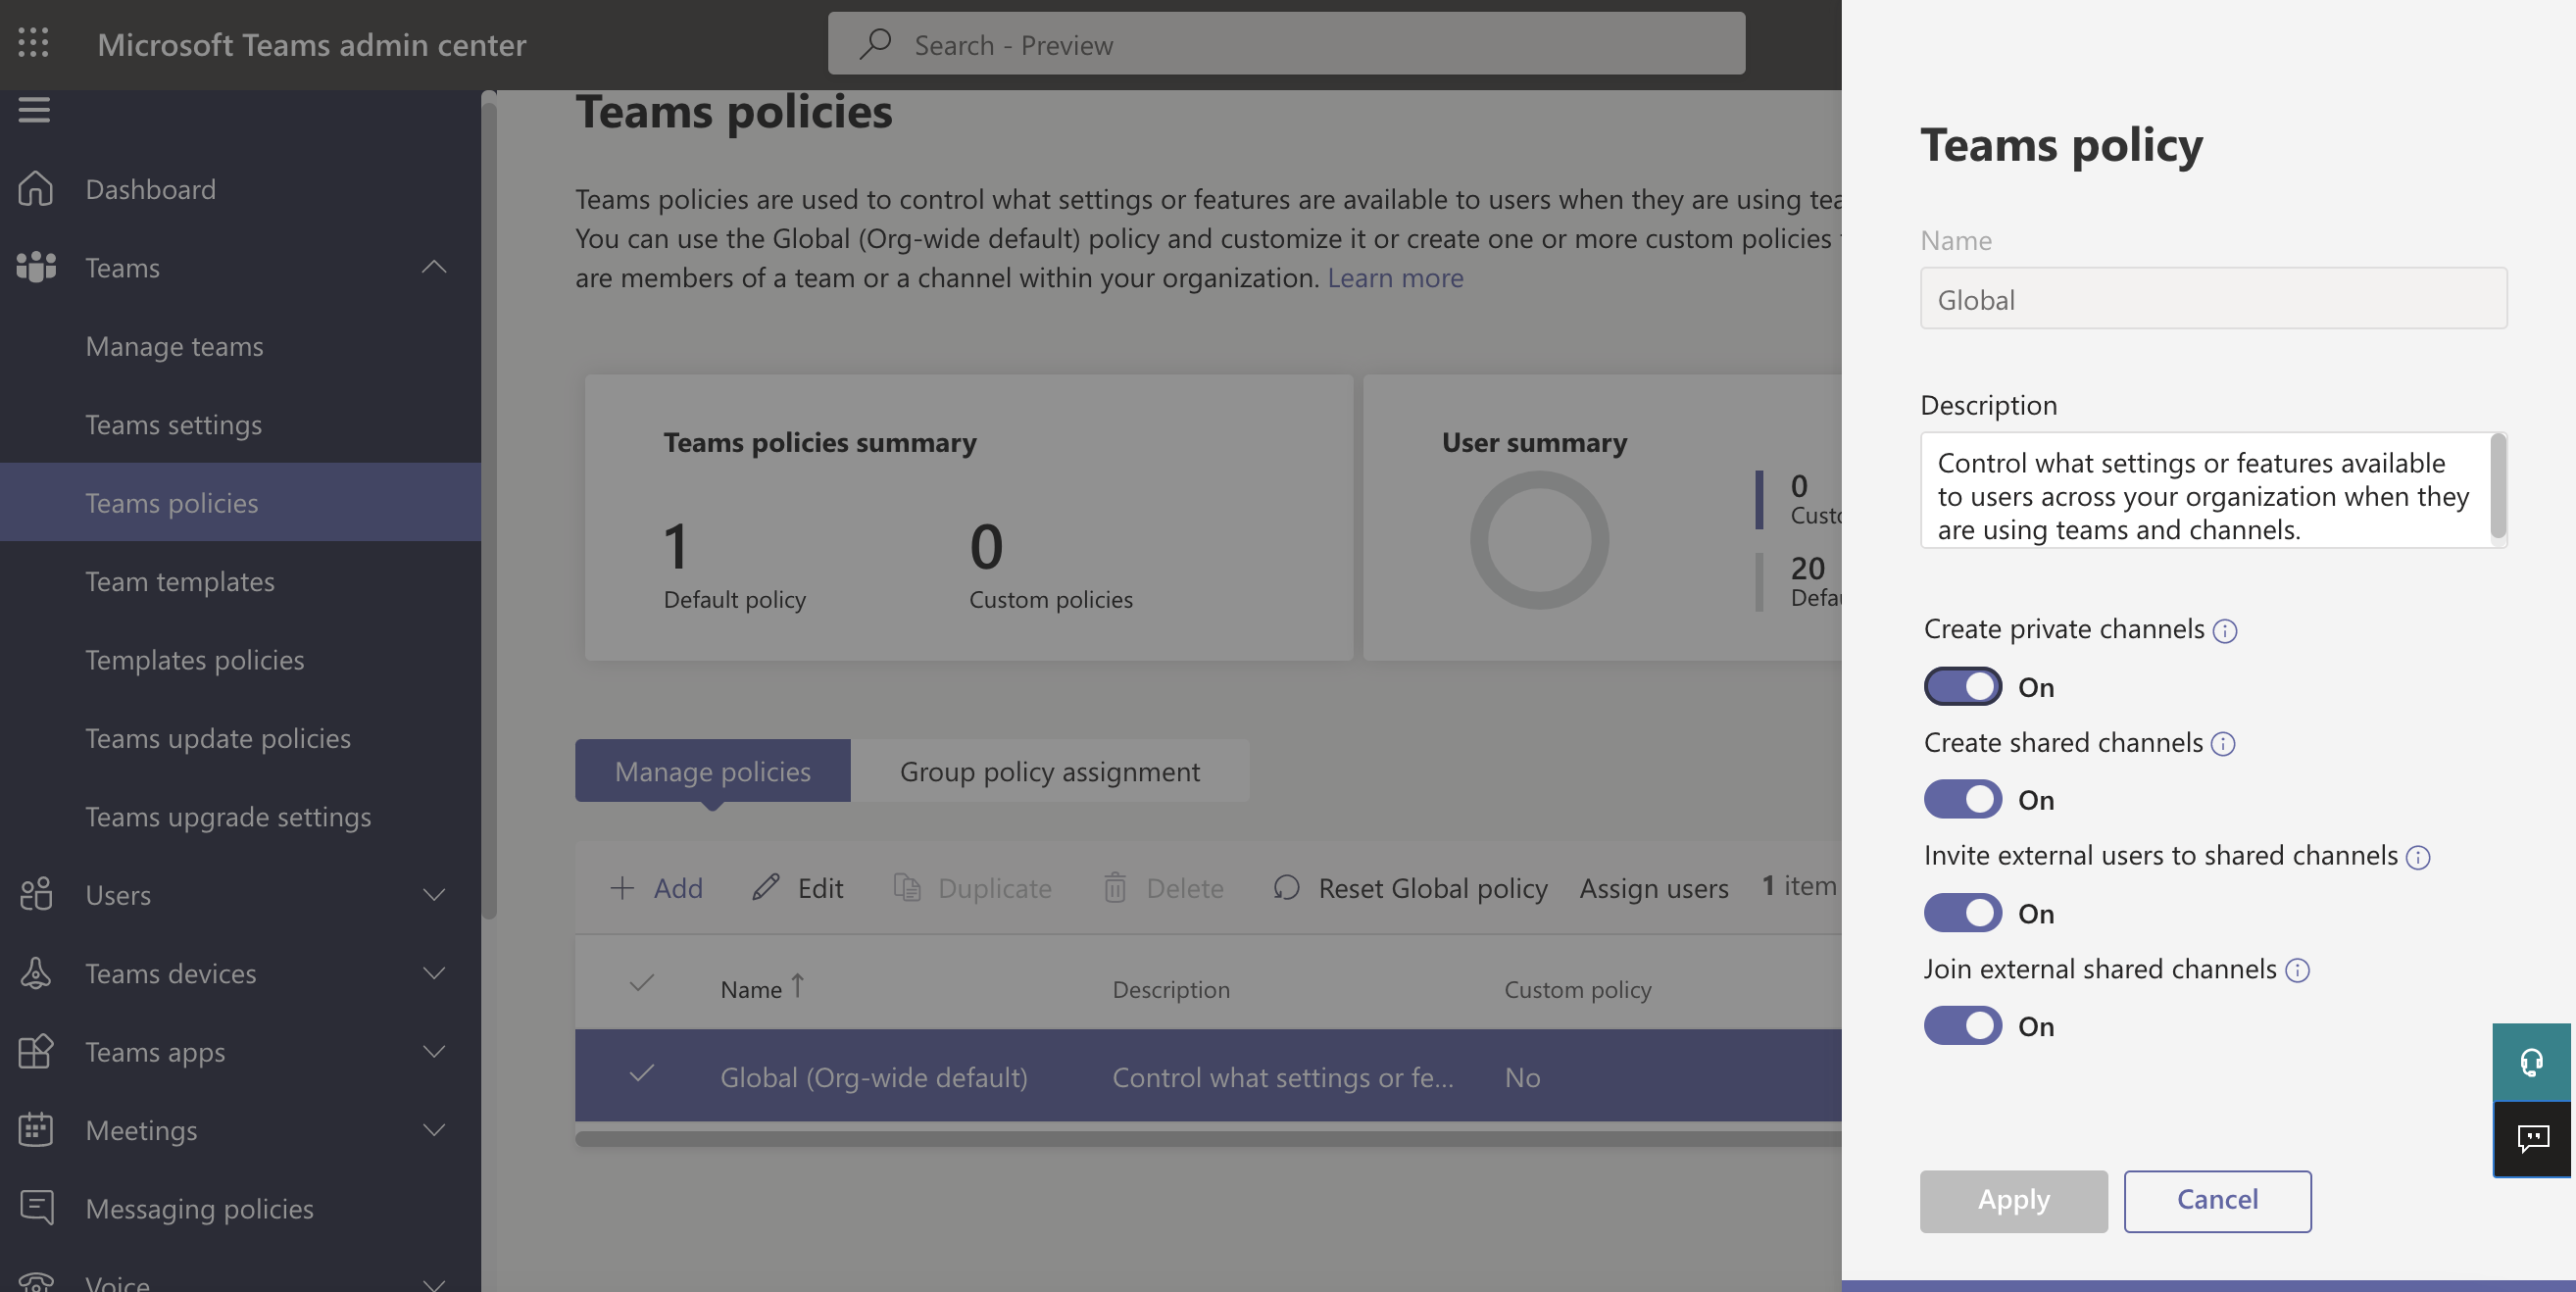Click the Users icon in sidebar
The height and width of the screenshot is (1292, 2576).
click(35, 894)
